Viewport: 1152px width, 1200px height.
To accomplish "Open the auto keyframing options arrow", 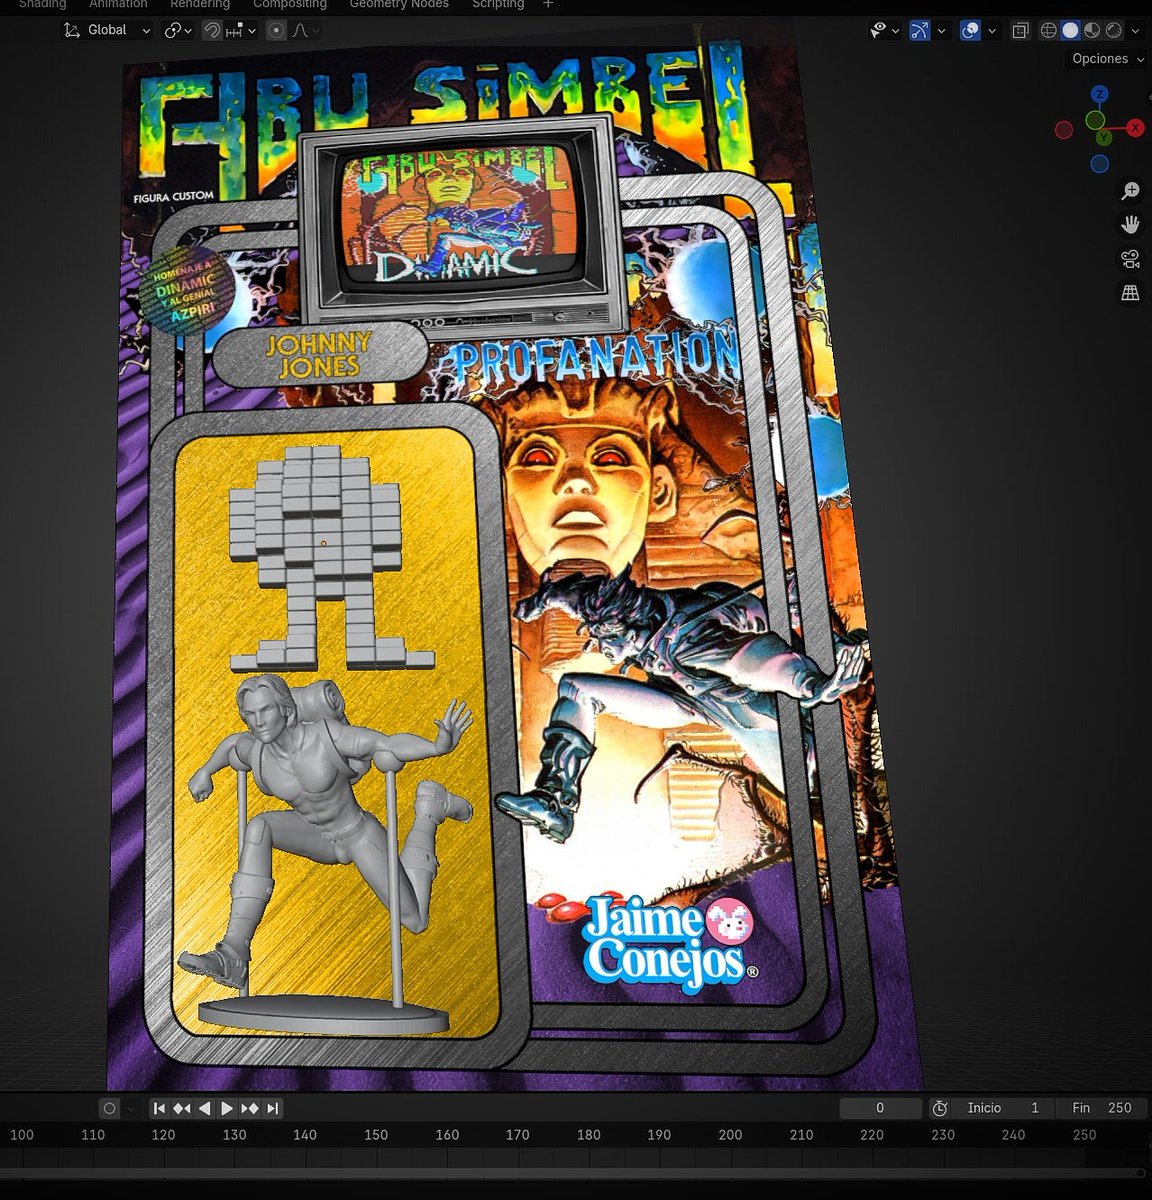I will pos(131,1108).
